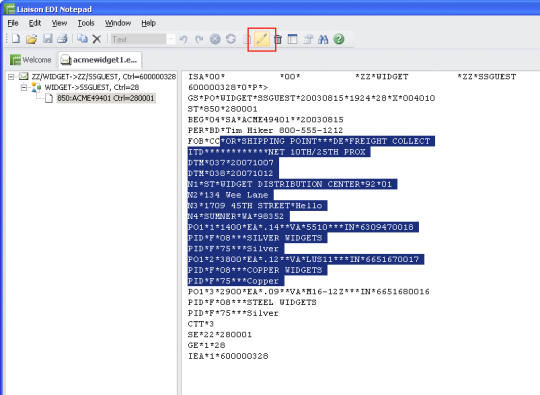Image resolution: width=540 pixels, height=395 pixels.
Task: Select the ZZ/WIDGET->ZZ/SSGUEST, Ctrl=600000328 tree row
Action: click(x=104, y=76)
